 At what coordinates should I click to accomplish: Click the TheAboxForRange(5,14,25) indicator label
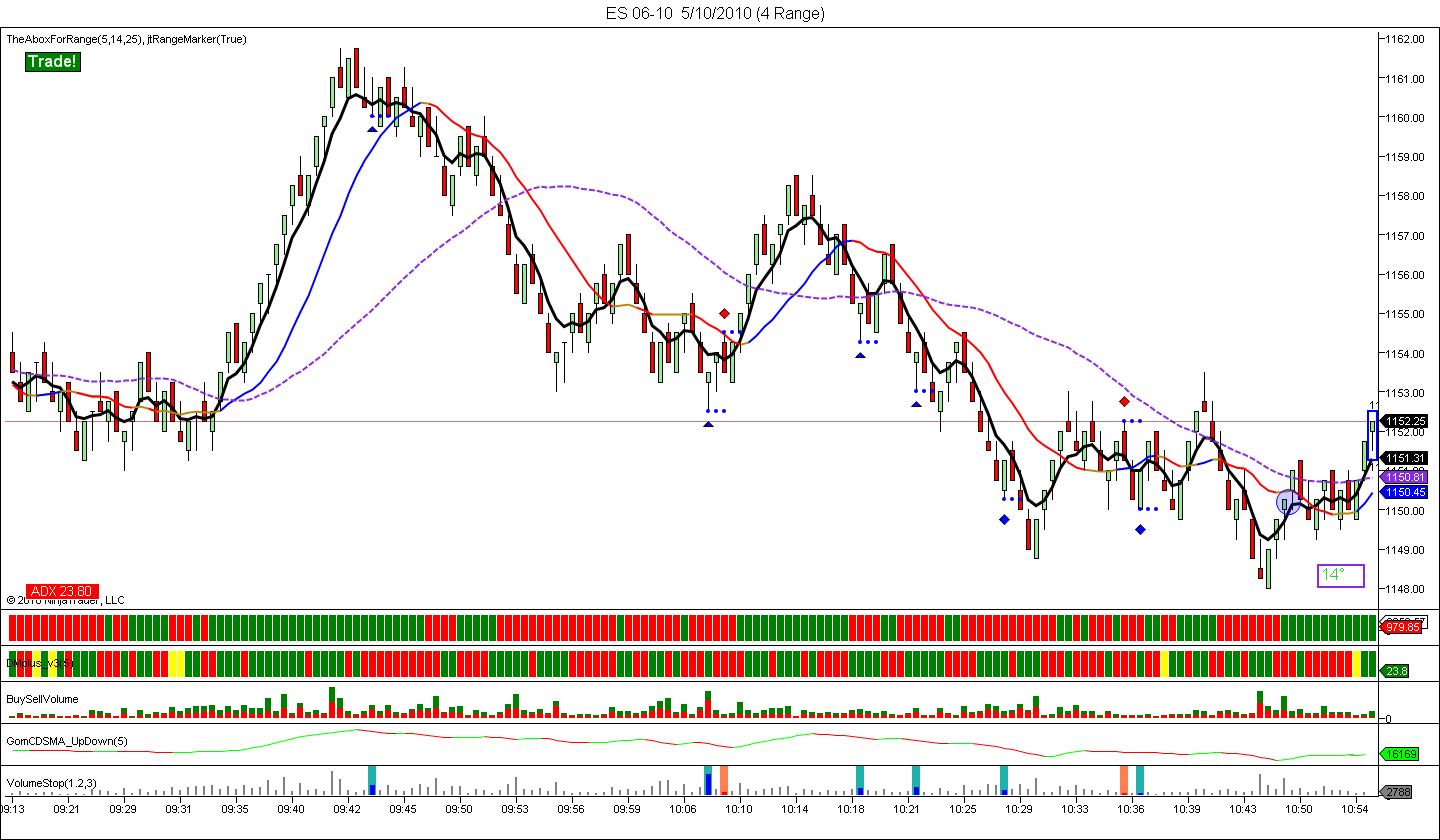point(74,39)
